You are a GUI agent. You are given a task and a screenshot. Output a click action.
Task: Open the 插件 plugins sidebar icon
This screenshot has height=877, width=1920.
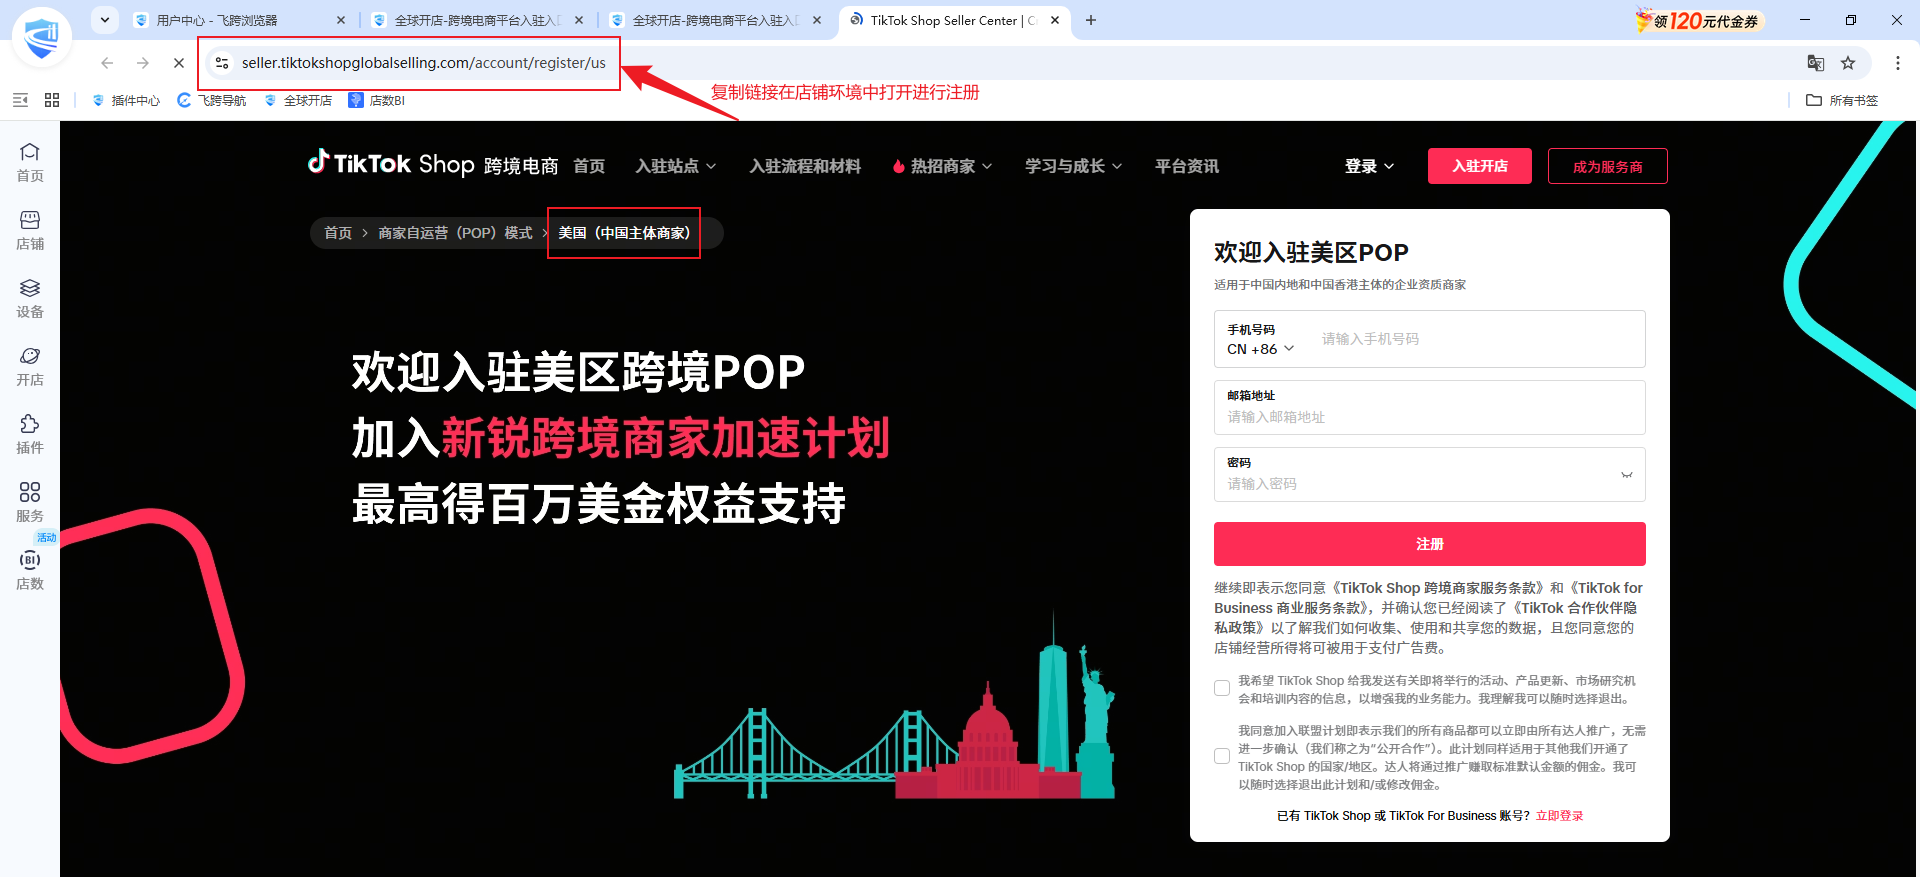tap(30, 435)
